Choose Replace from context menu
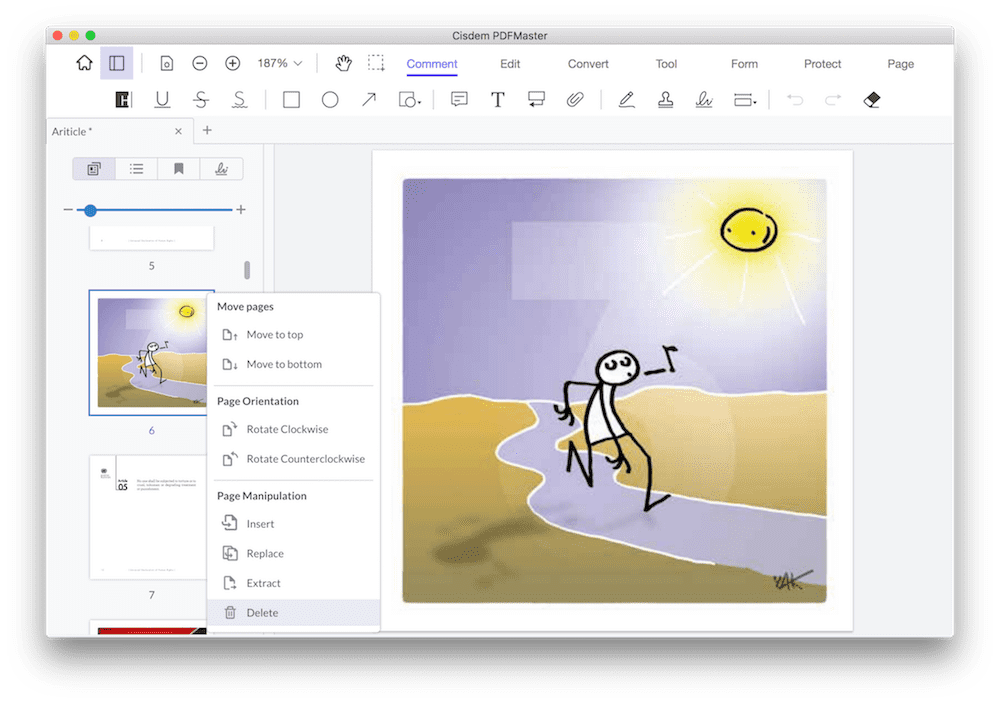 tap(293, 554)
